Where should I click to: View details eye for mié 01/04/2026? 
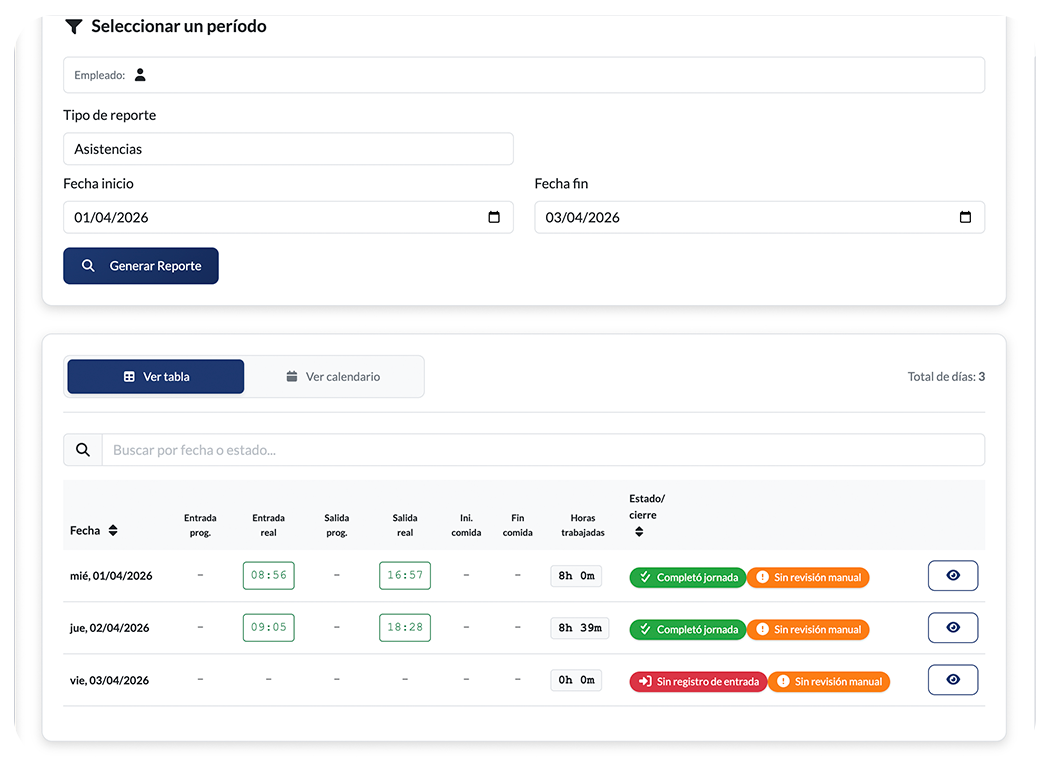click(x=952, y=576)
